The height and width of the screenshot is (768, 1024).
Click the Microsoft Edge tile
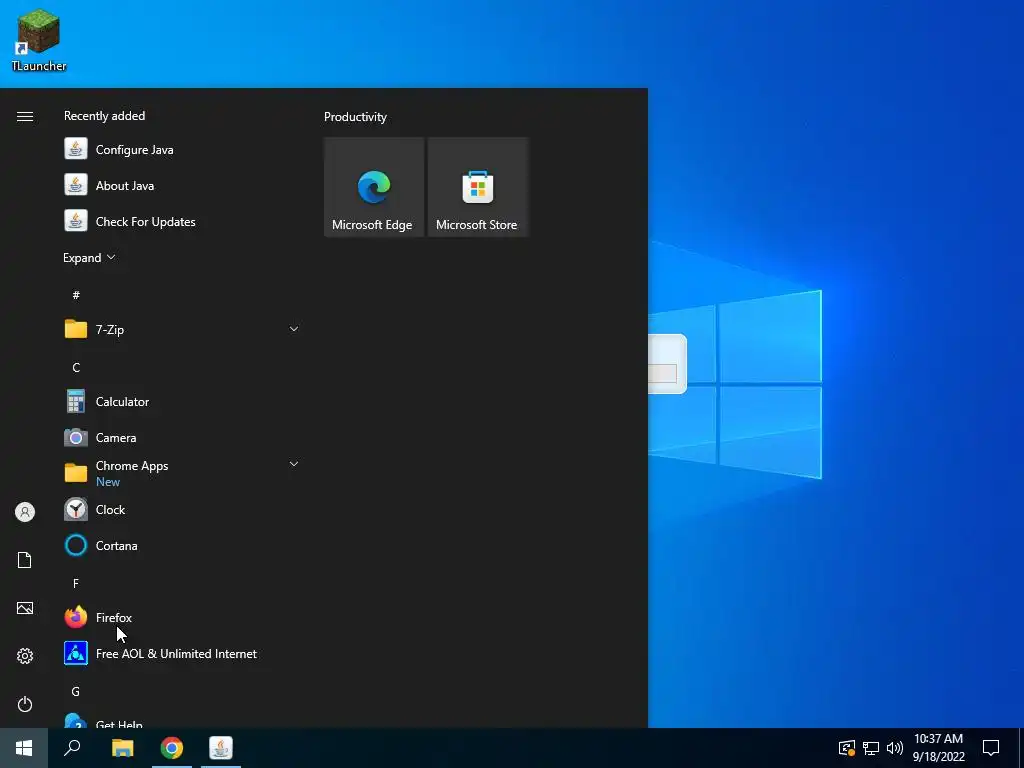(x=374, y=187)
